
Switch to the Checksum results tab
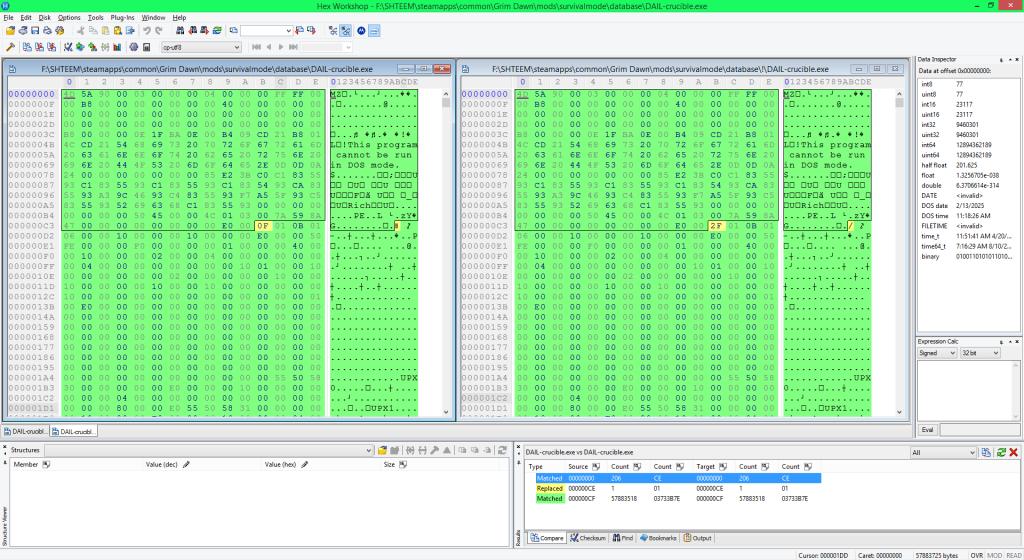[x=589, y=537]
